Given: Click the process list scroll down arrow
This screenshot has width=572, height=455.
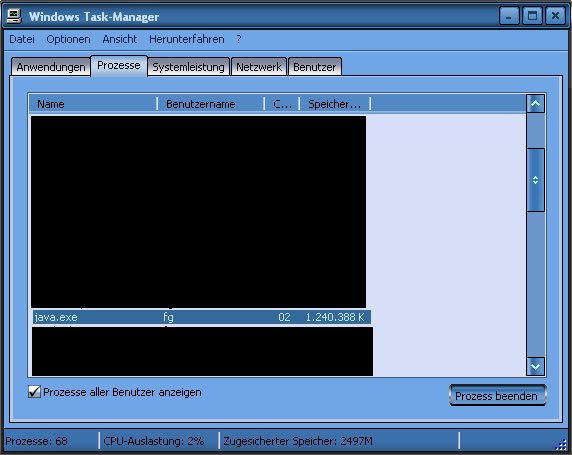Looking at the screenshot, I should click(535, 366).
